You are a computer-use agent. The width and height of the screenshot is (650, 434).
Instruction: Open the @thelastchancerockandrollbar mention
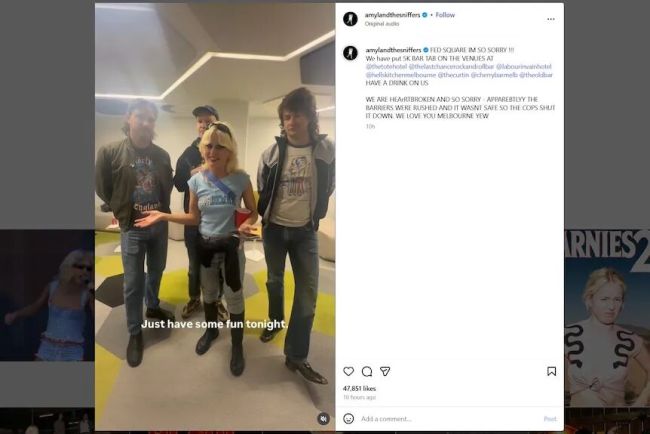coord(451,66)
